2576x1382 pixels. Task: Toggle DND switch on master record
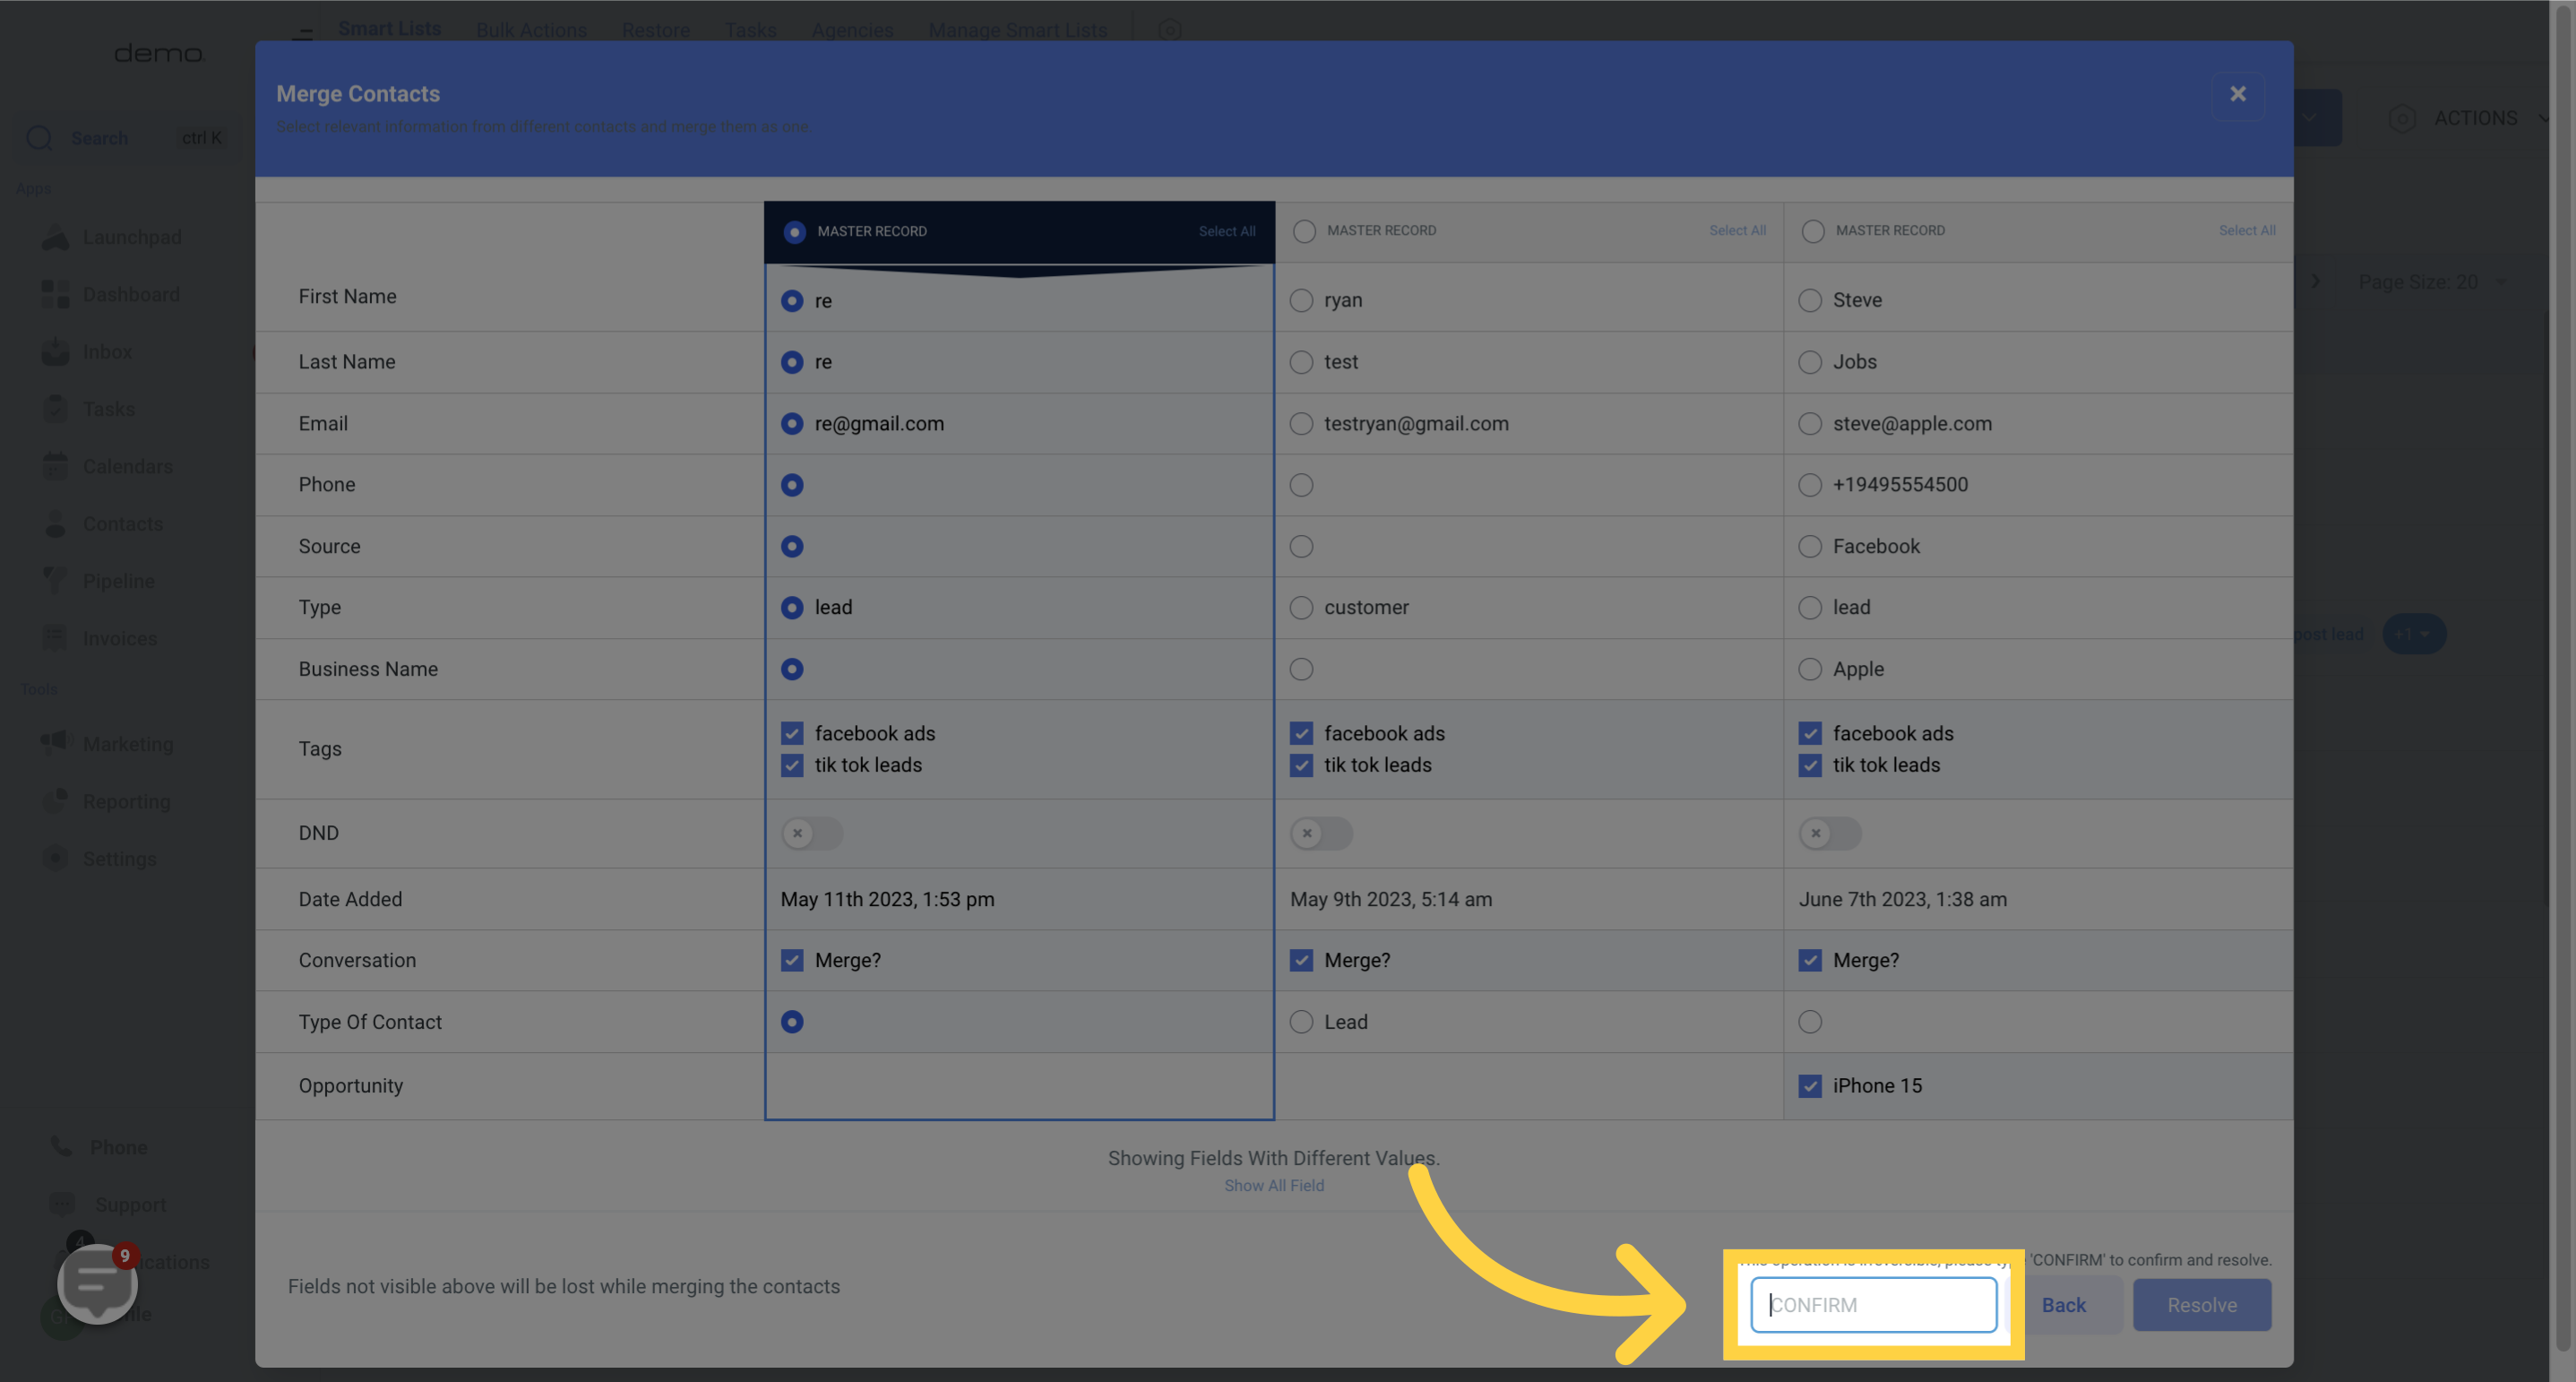click(x=811, y=834)
